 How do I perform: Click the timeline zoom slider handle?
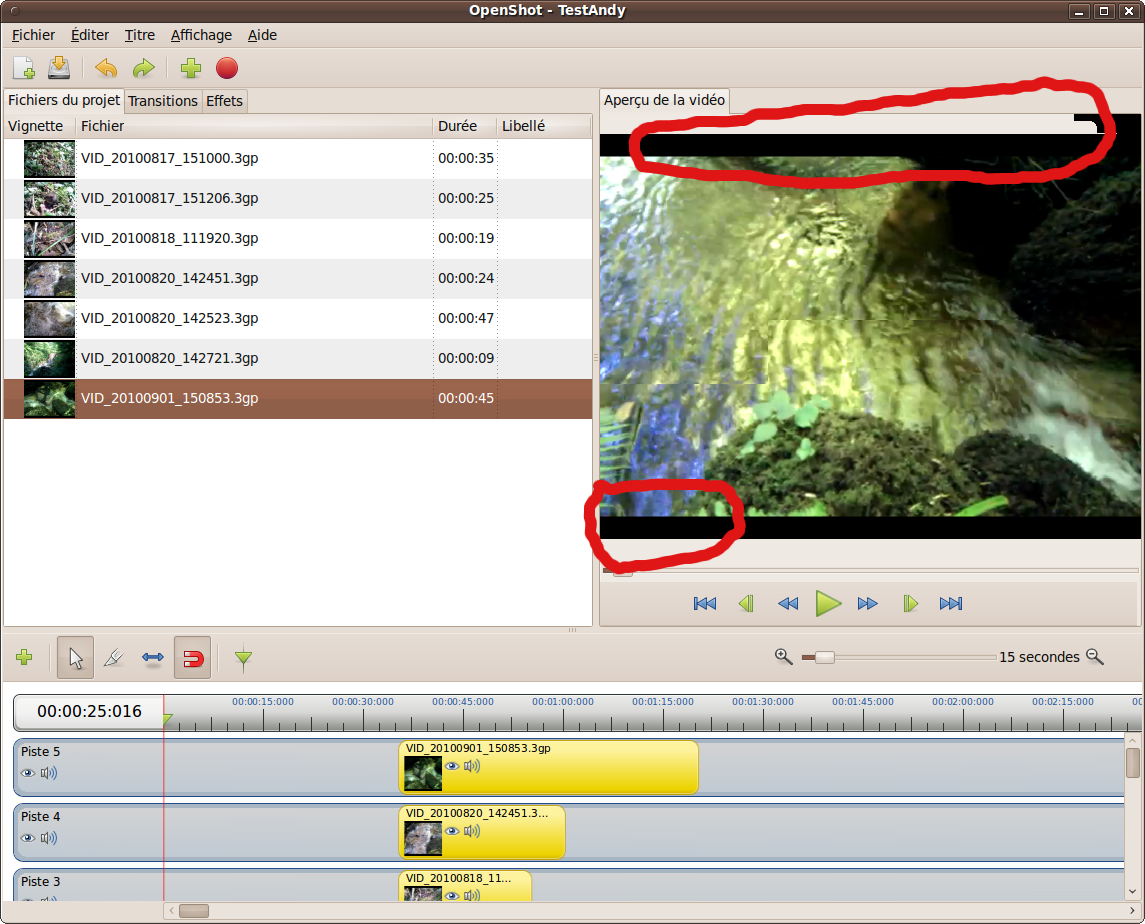(824, 657)
